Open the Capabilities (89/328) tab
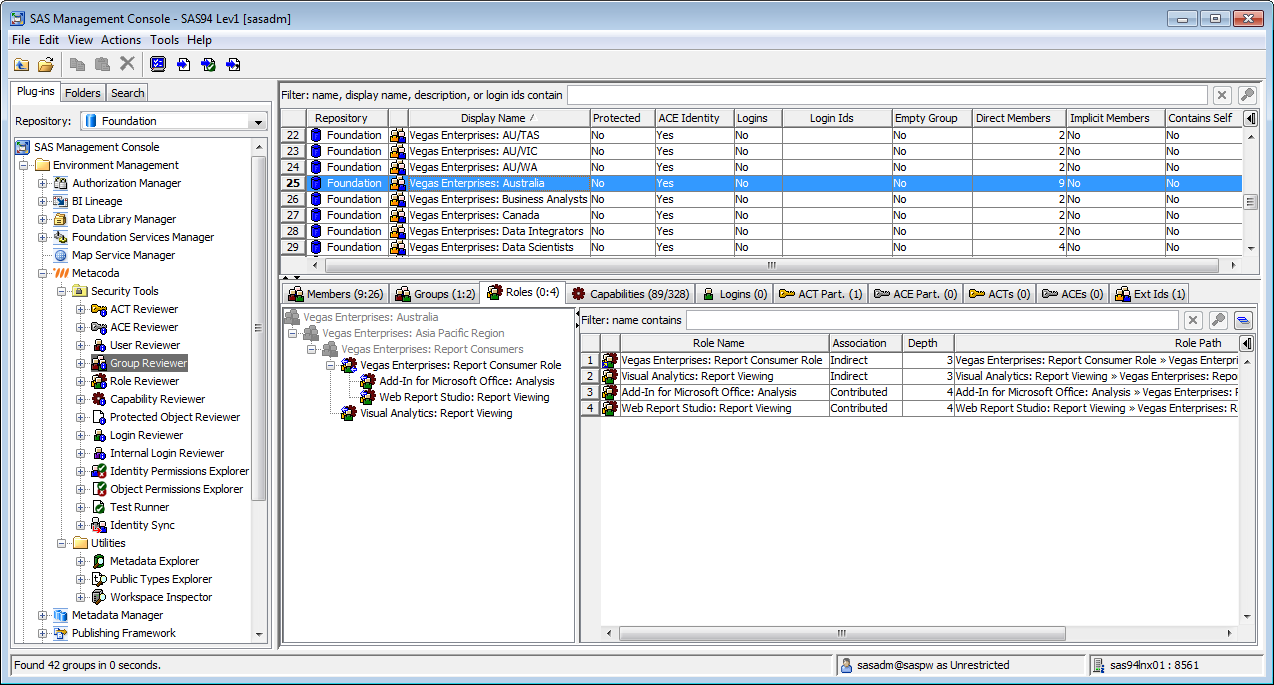Screen dimensions: 1274x685 coord(629,293)
